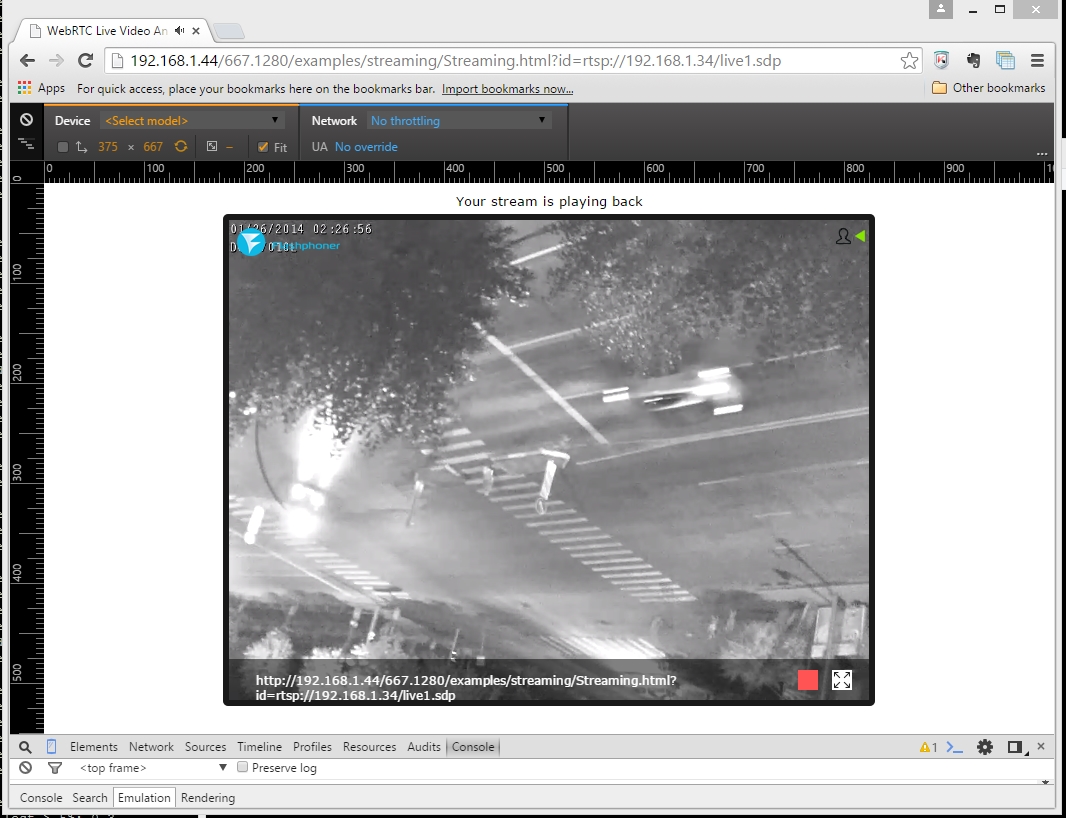
Task: Switch to the Network panel
Action: click(x=151, y=747)
